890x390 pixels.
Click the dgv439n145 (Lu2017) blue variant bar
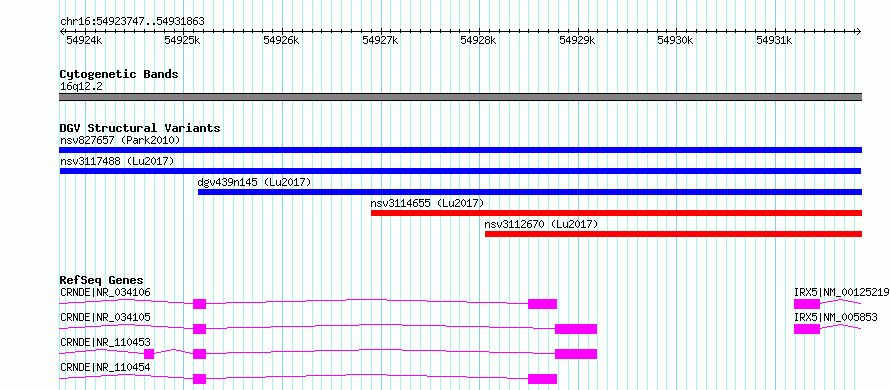530,192
